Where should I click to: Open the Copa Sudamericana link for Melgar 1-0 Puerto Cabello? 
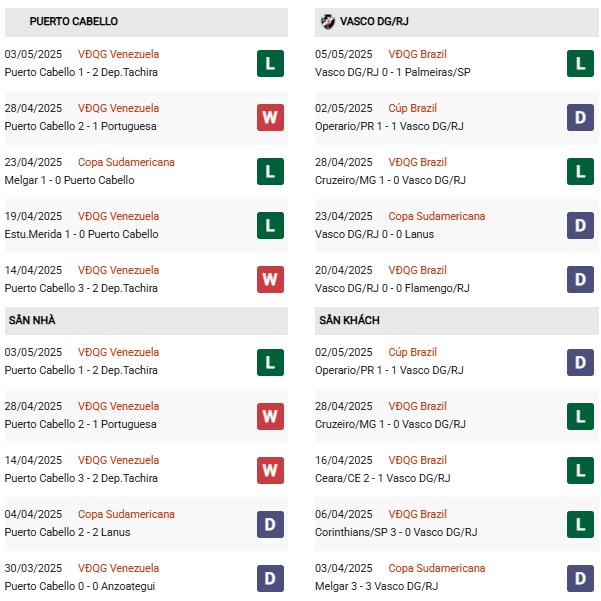tap(126, 162)
